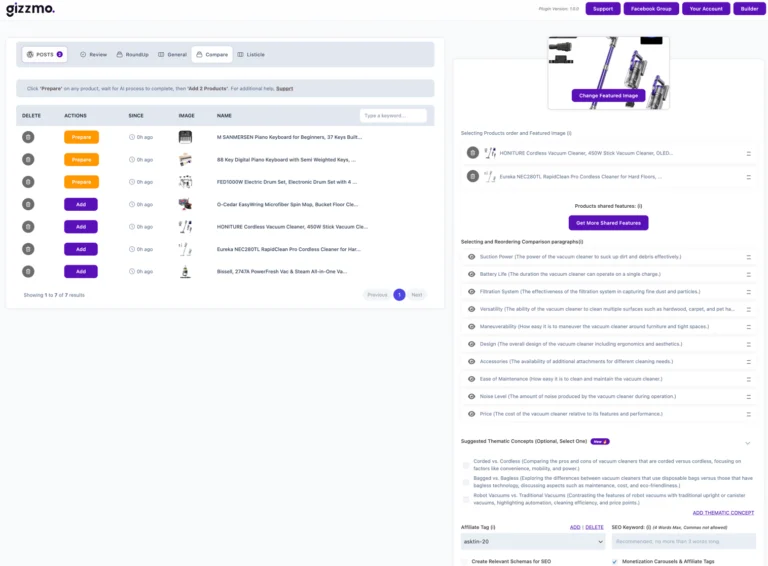Click drag handle for Eureka NEC280TL product
Viewport: 768px width, 566px height.
[748, 176]
